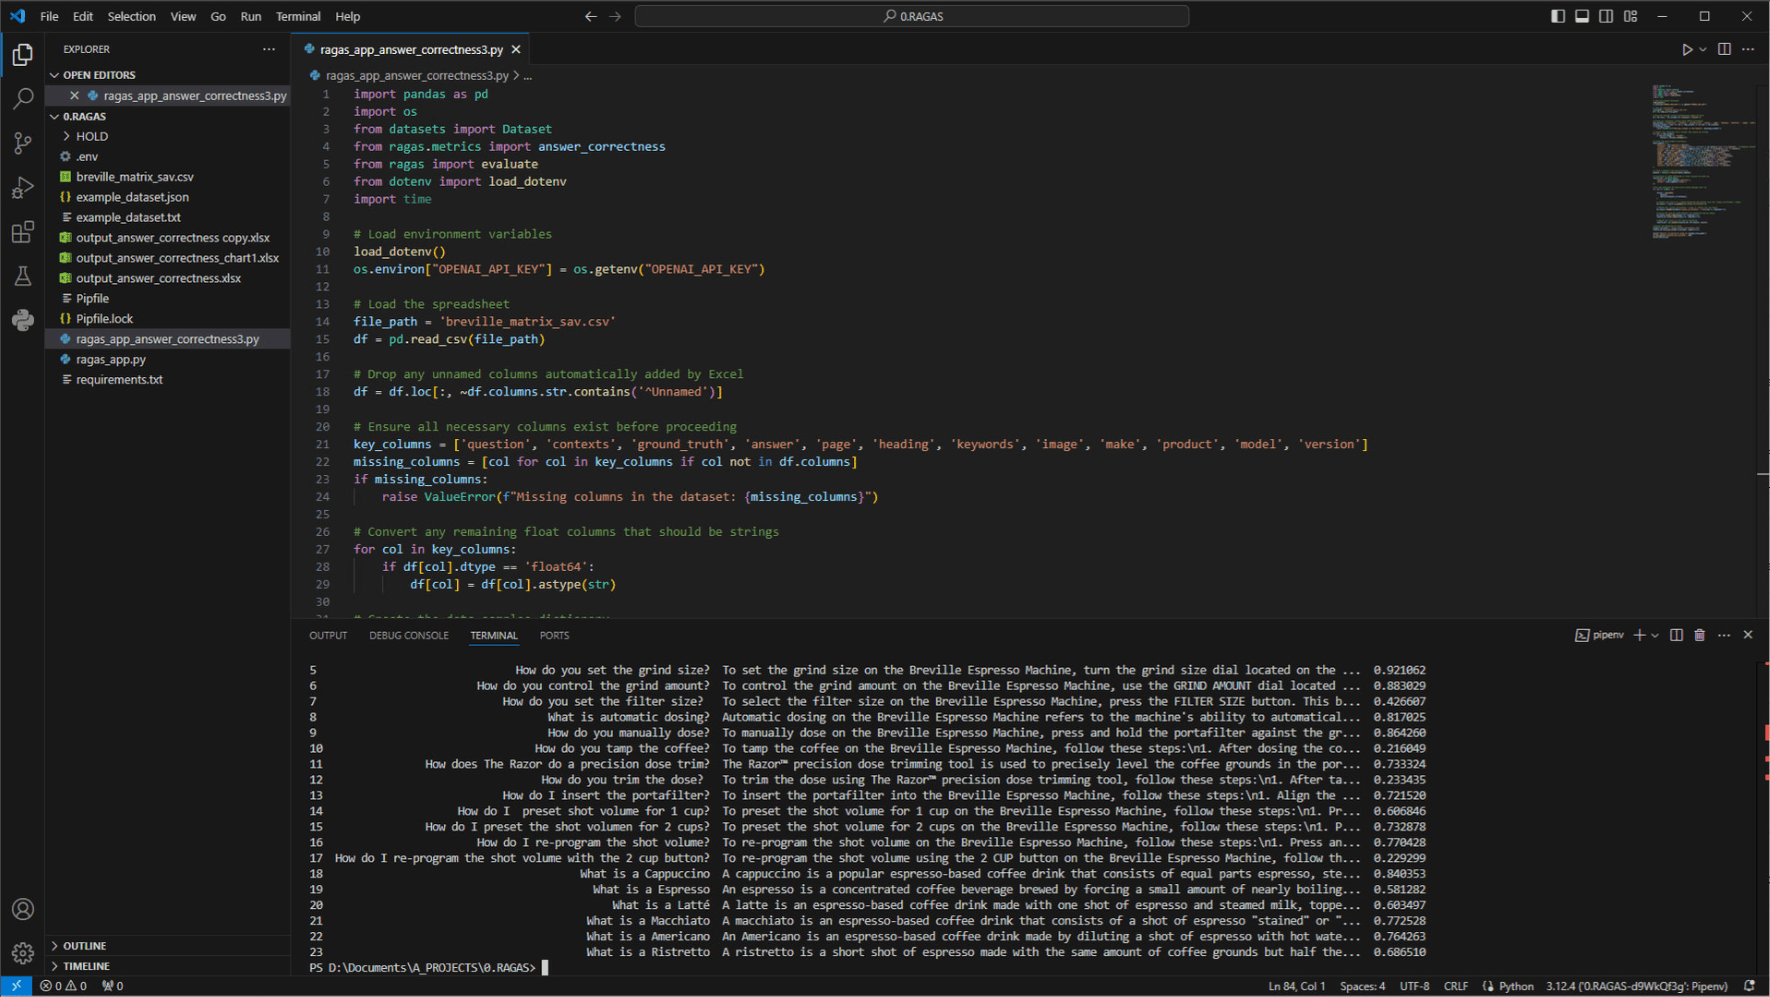Open editor More Actions ellipsis
The height and width of the screenshot is (997, 1770).
(1748, 49)
